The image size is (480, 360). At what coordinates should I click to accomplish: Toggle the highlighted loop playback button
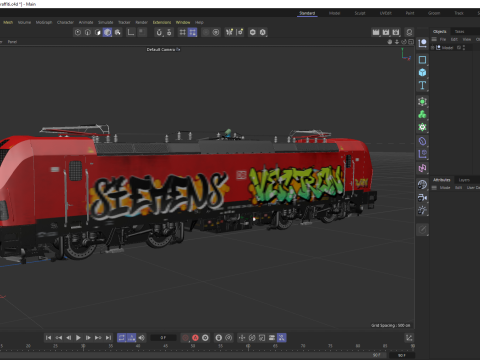[122, 338]
